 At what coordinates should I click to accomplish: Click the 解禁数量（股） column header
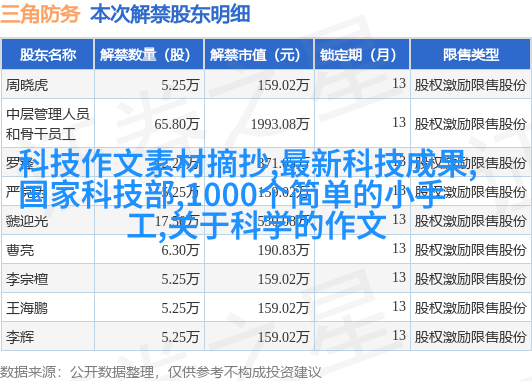coord(149,55)
